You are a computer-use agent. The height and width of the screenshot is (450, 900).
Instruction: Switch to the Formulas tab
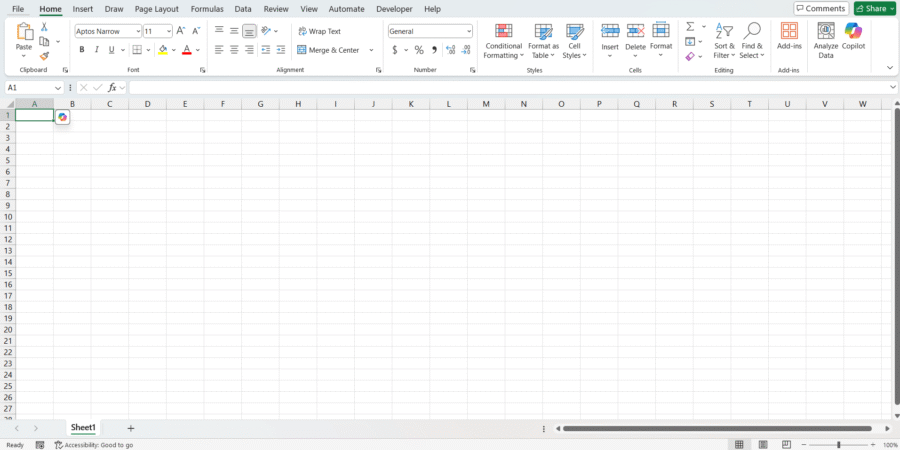coord(207,9)
